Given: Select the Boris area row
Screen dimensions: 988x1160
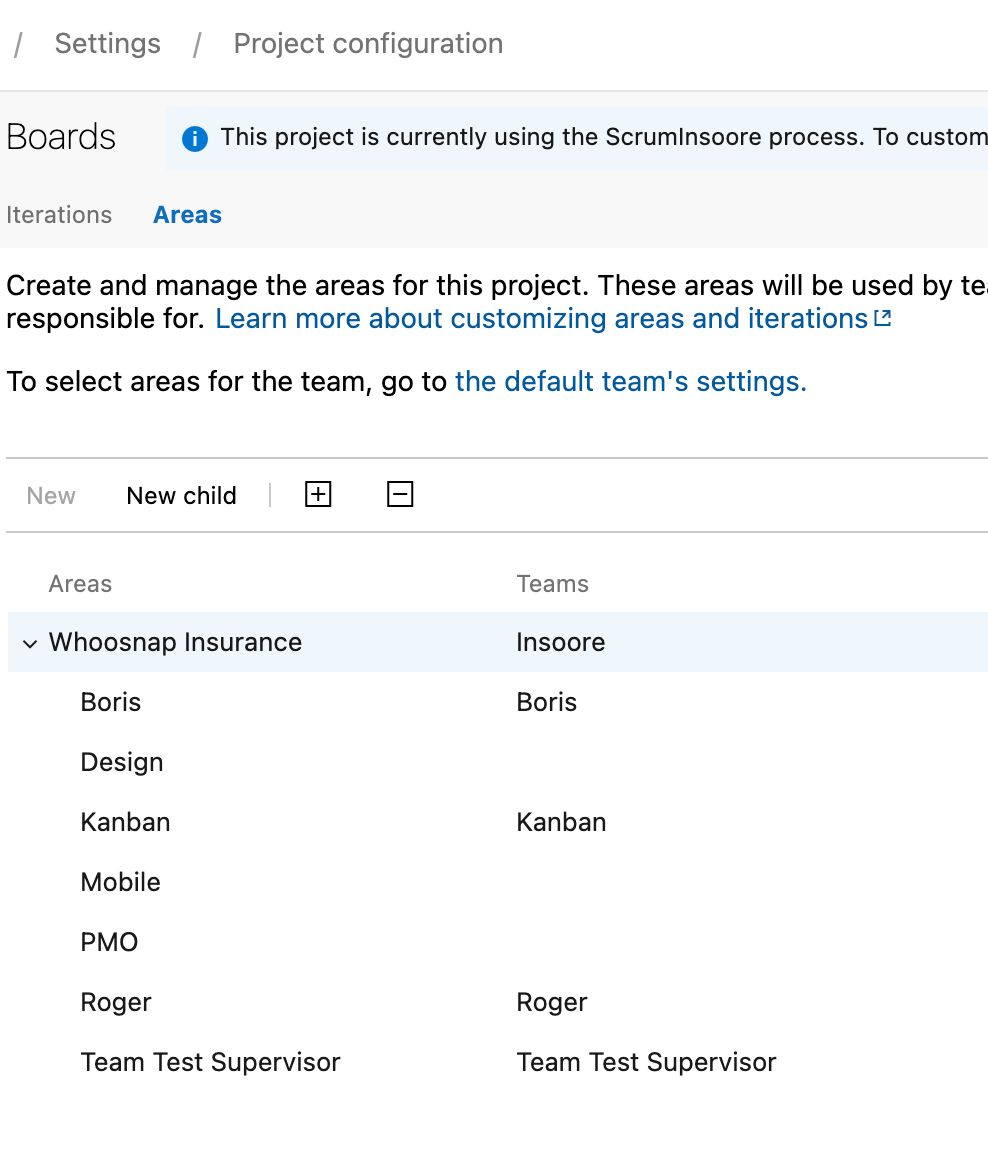Looking at the screenshot, I should click(x=111, y=702).
